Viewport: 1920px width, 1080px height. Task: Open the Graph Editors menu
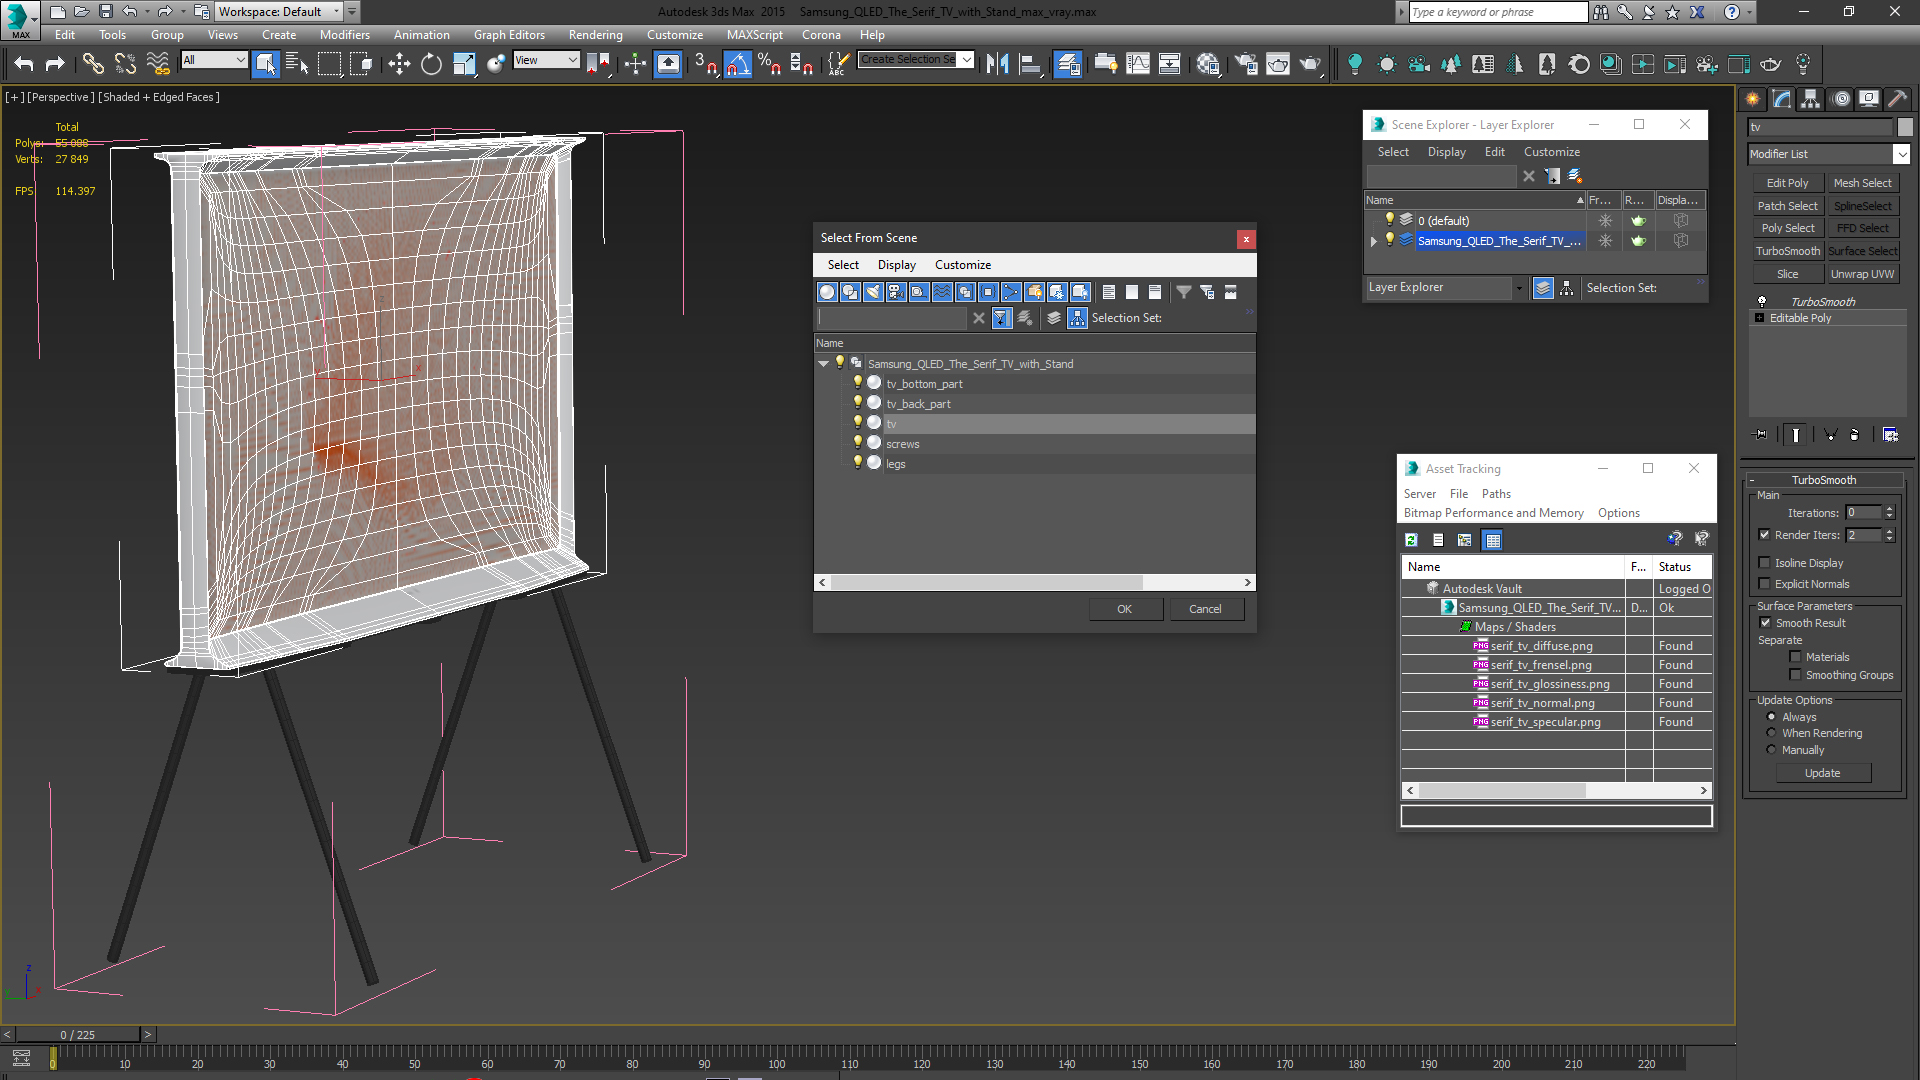coord(509,34)
